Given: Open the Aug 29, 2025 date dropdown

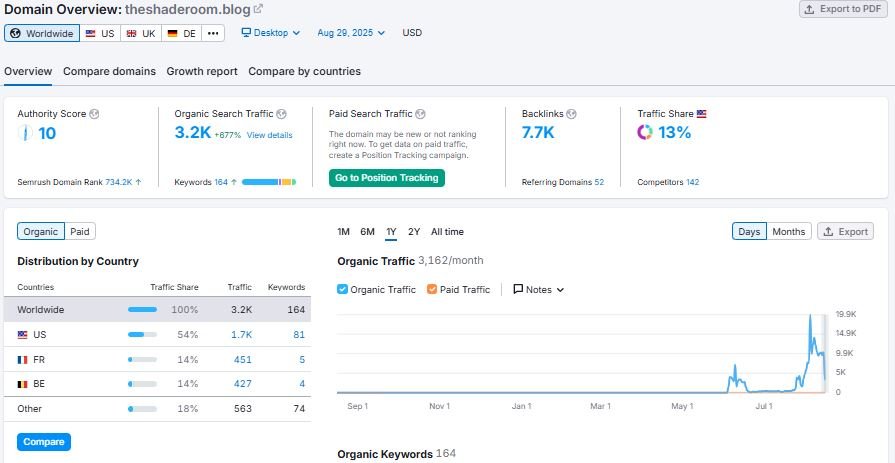Looking at the screenshot, I should point(351,33).
